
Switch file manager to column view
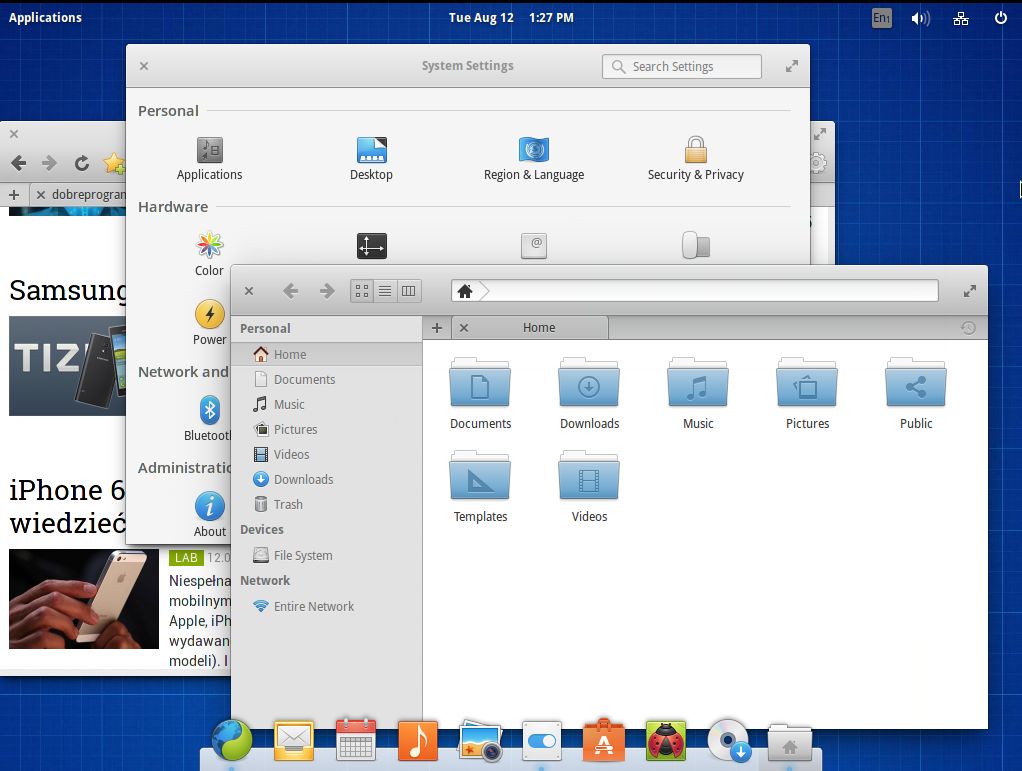coord(408,291)
